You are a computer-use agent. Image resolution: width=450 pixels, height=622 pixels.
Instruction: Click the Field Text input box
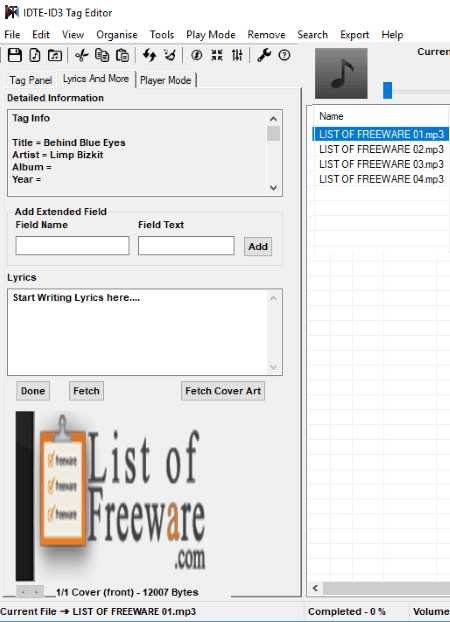(186, 246)
